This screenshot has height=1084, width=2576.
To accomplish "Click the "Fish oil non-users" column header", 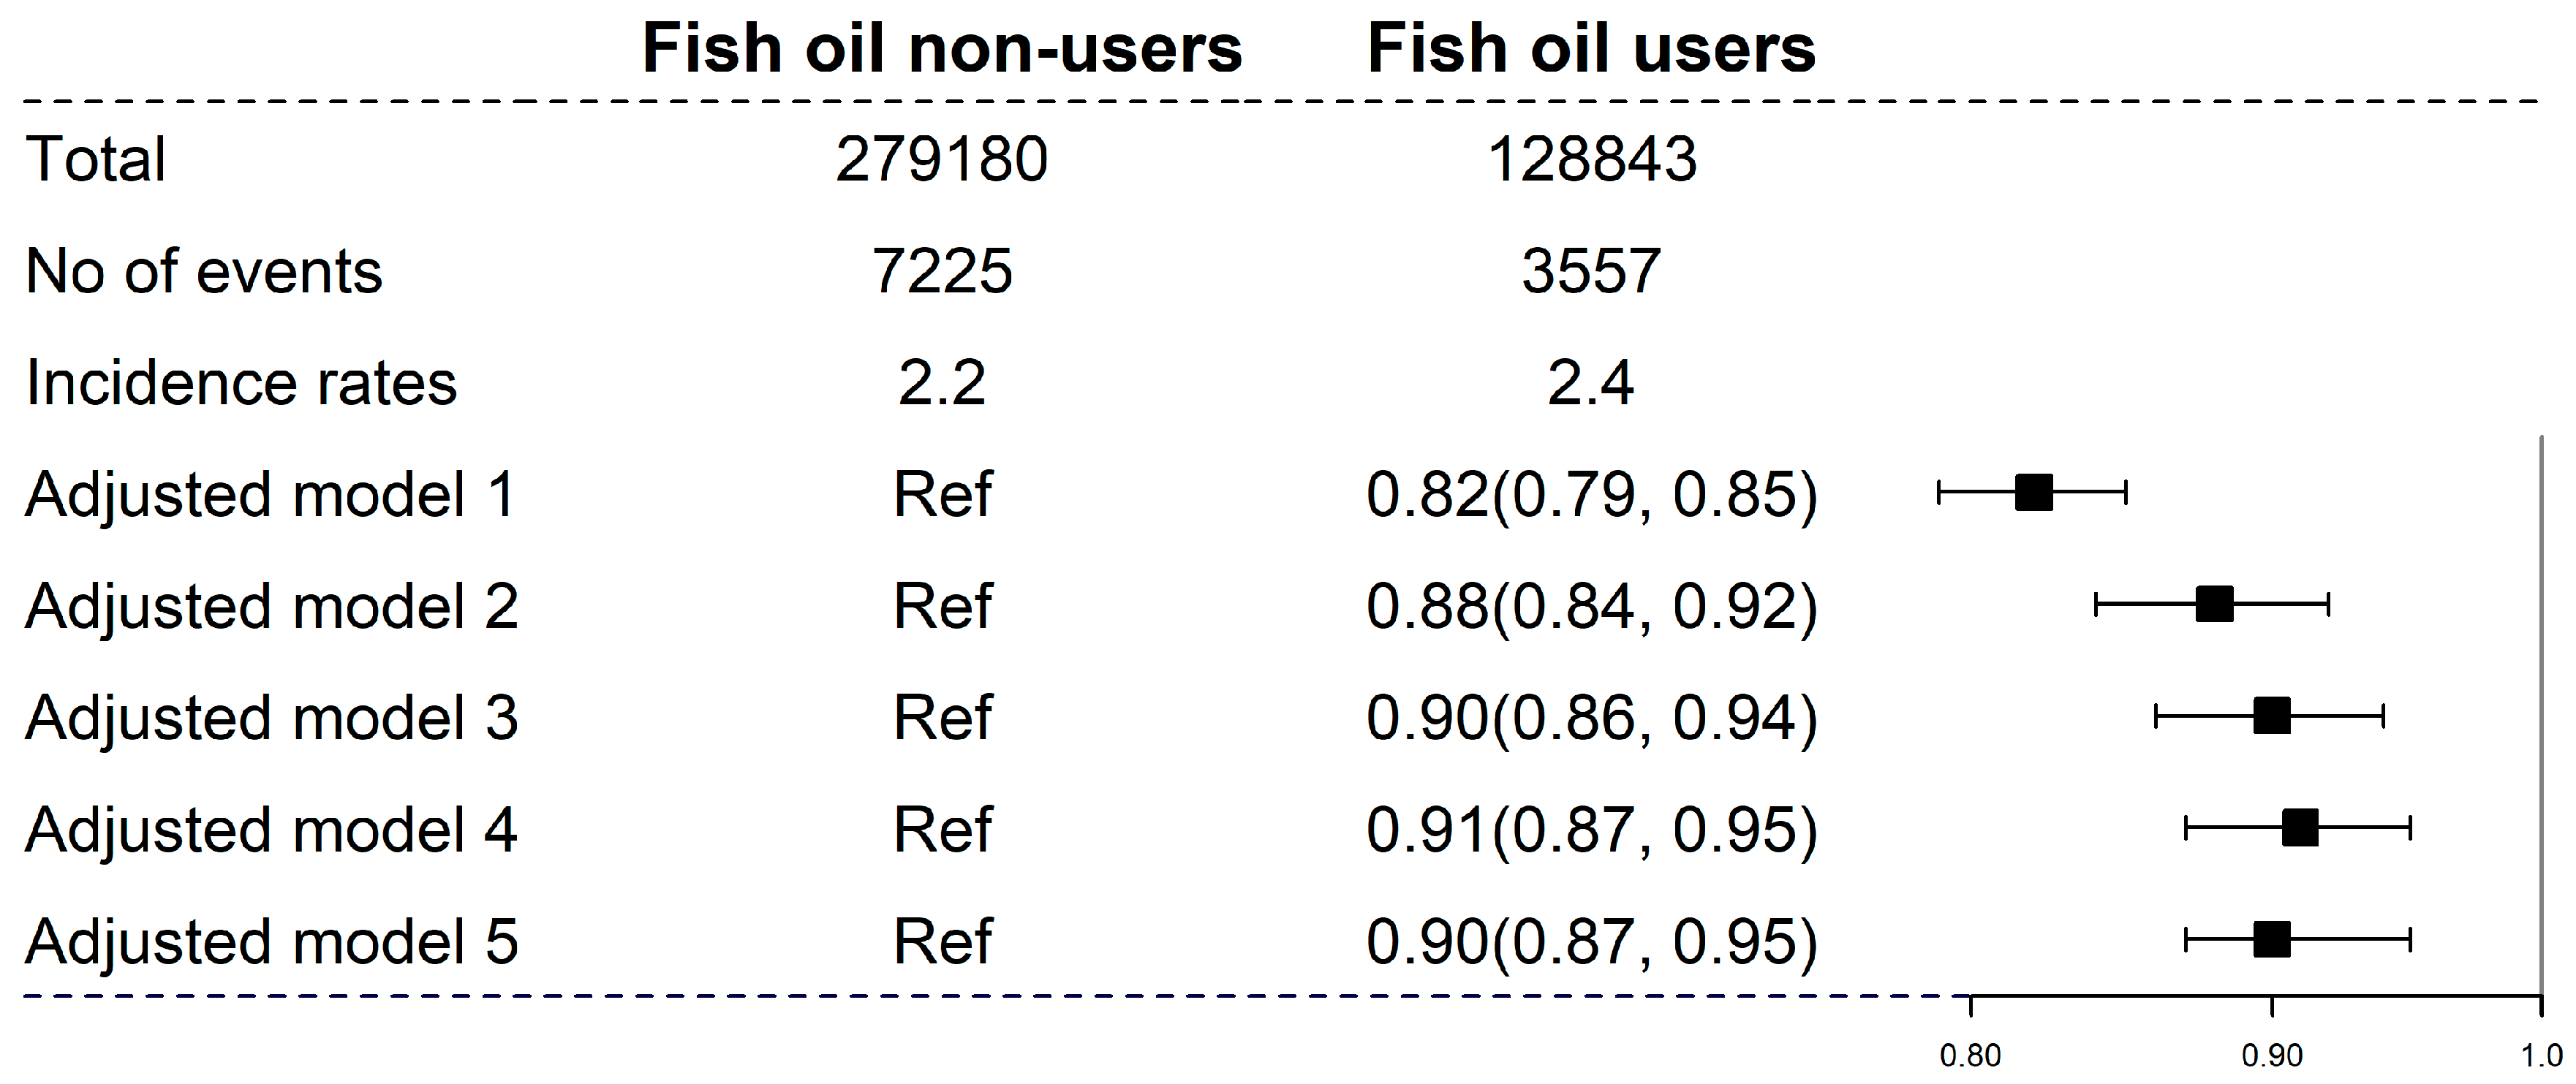I will (941, 48).
